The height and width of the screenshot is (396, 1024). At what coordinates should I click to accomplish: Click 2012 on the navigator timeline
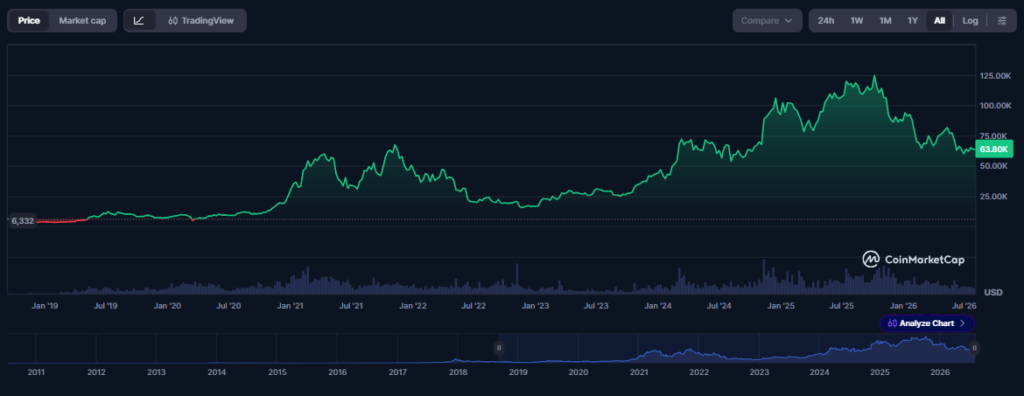[x=96, y=372]
